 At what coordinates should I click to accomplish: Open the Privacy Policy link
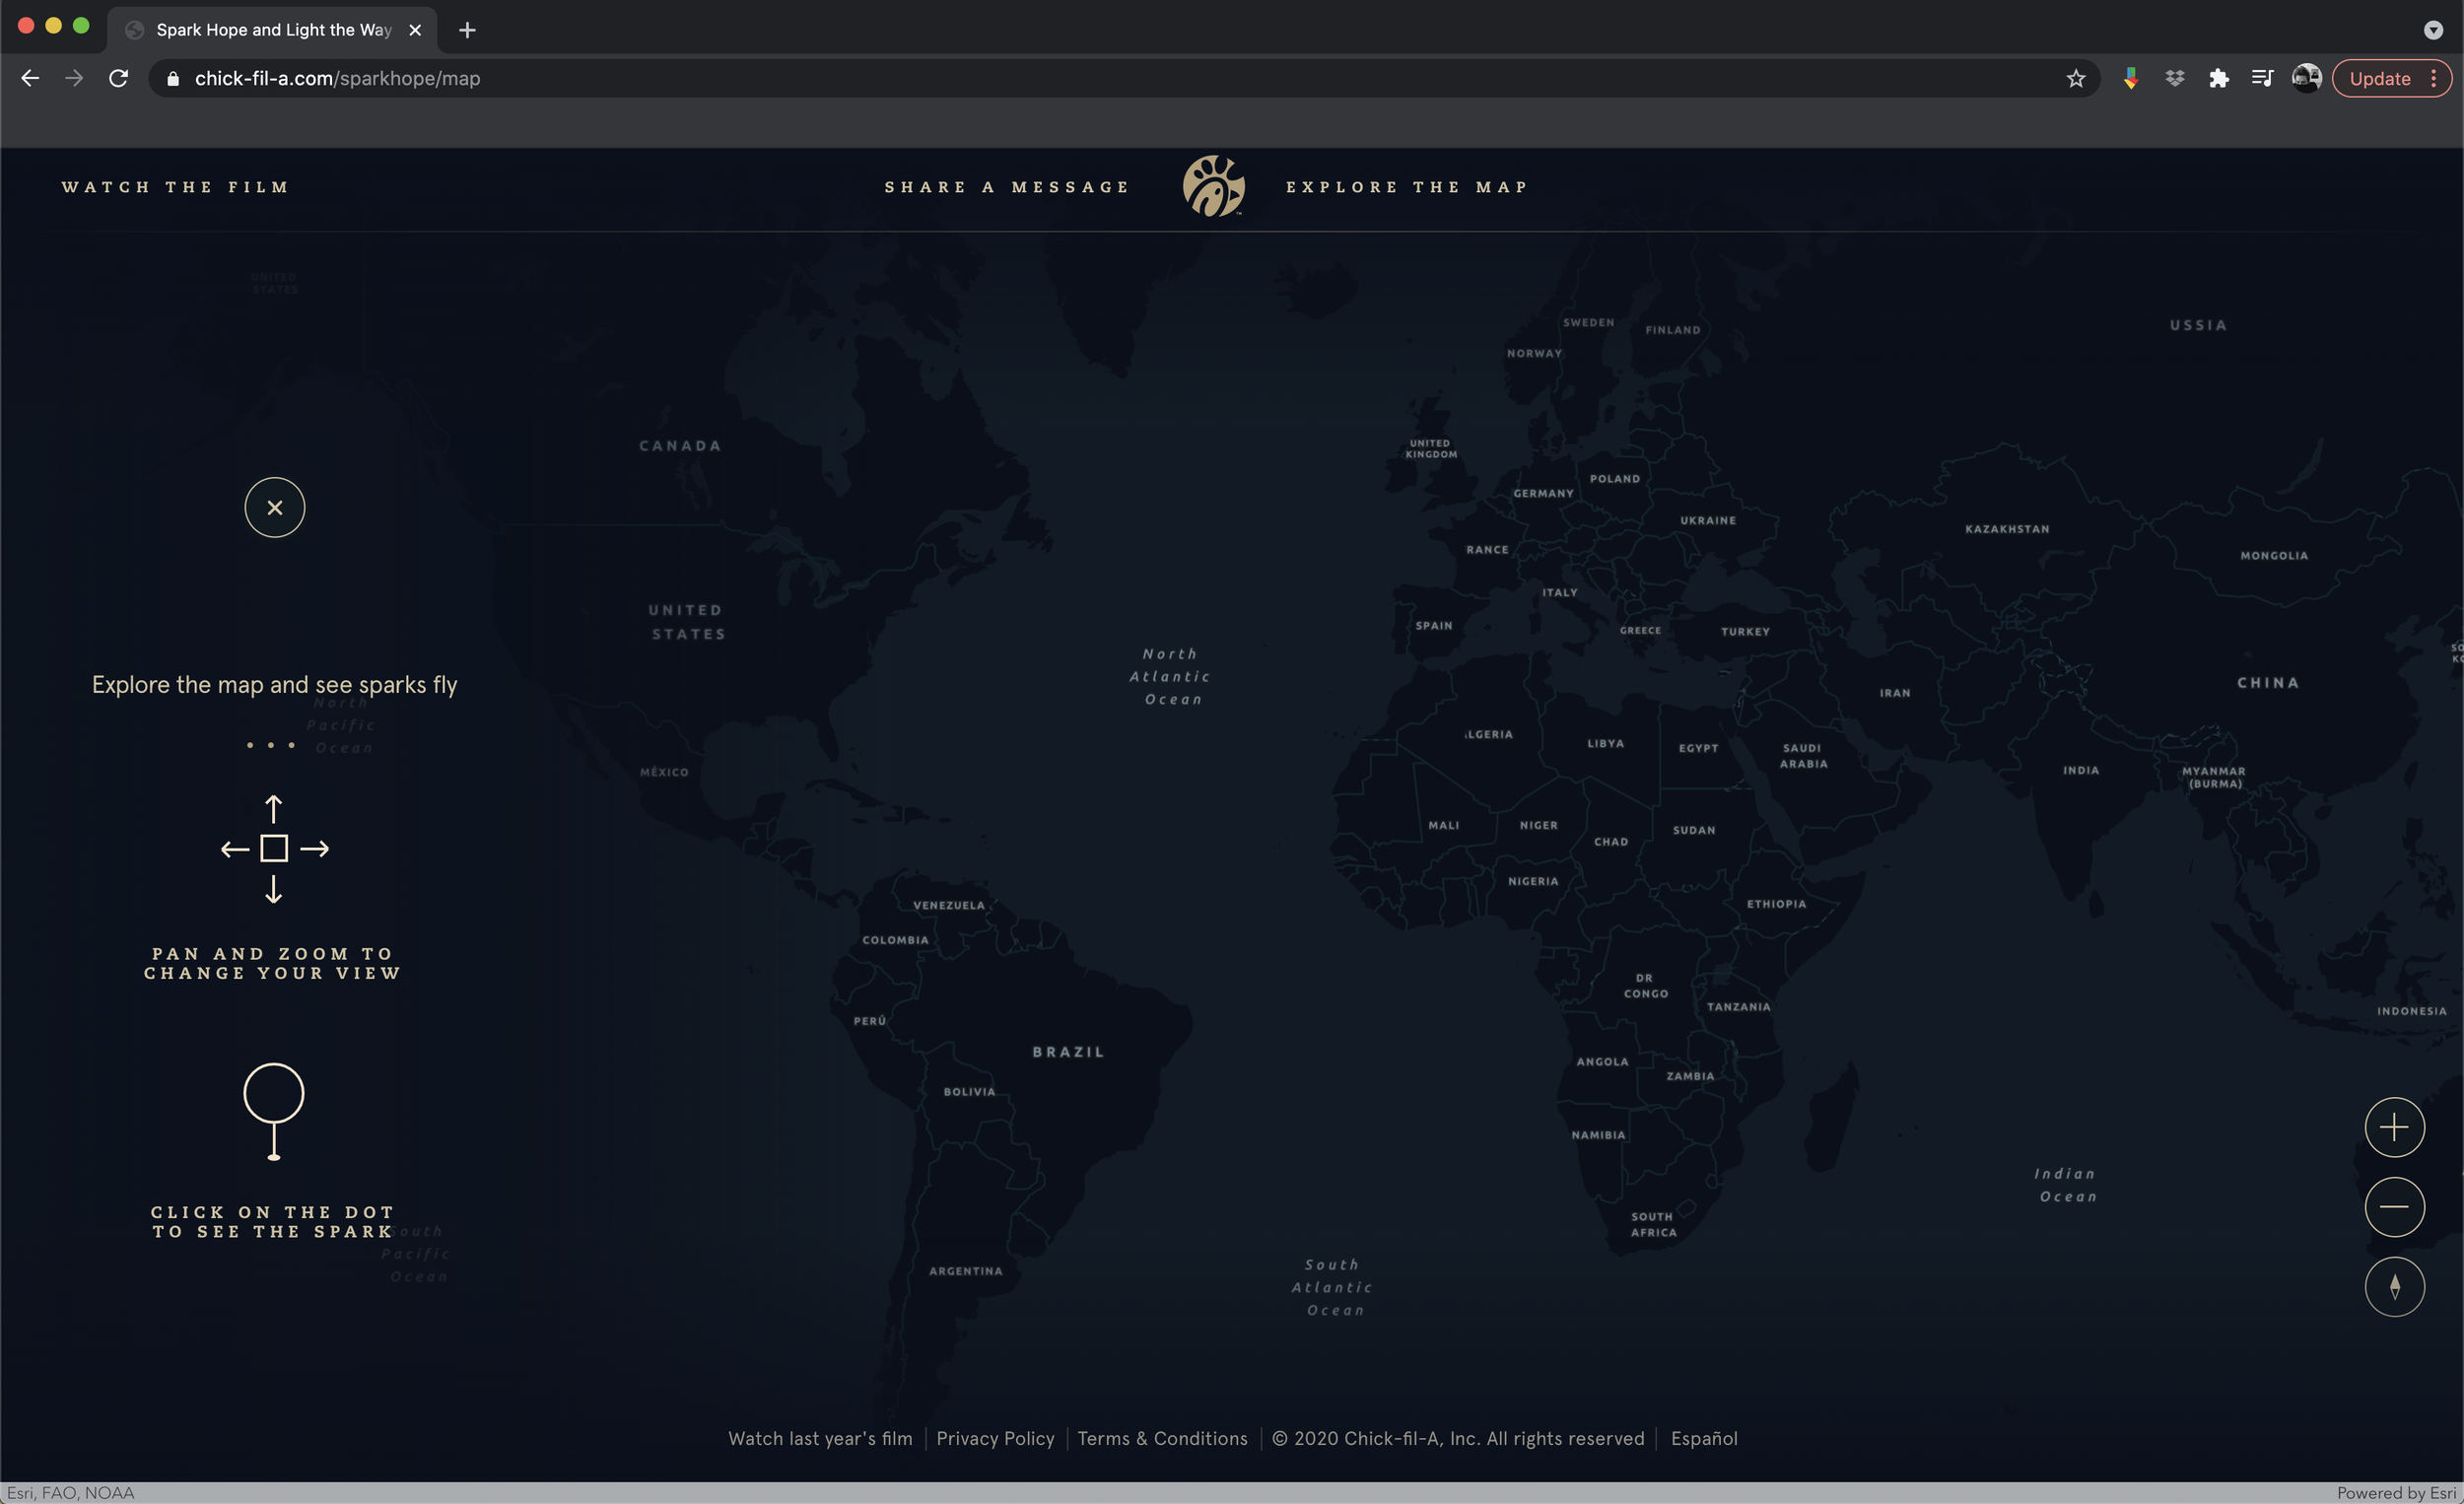tap(995, 1438)
